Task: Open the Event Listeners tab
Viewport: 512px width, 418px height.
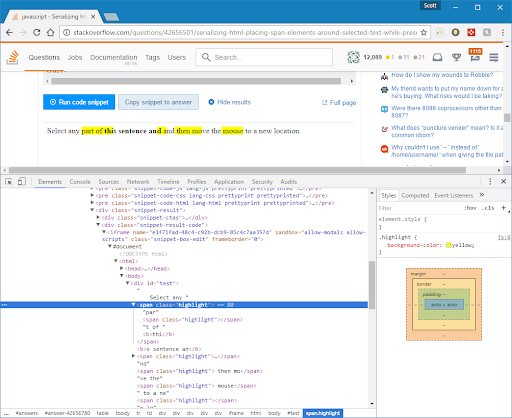Action: pyautogui.click(x=453, y=195)
